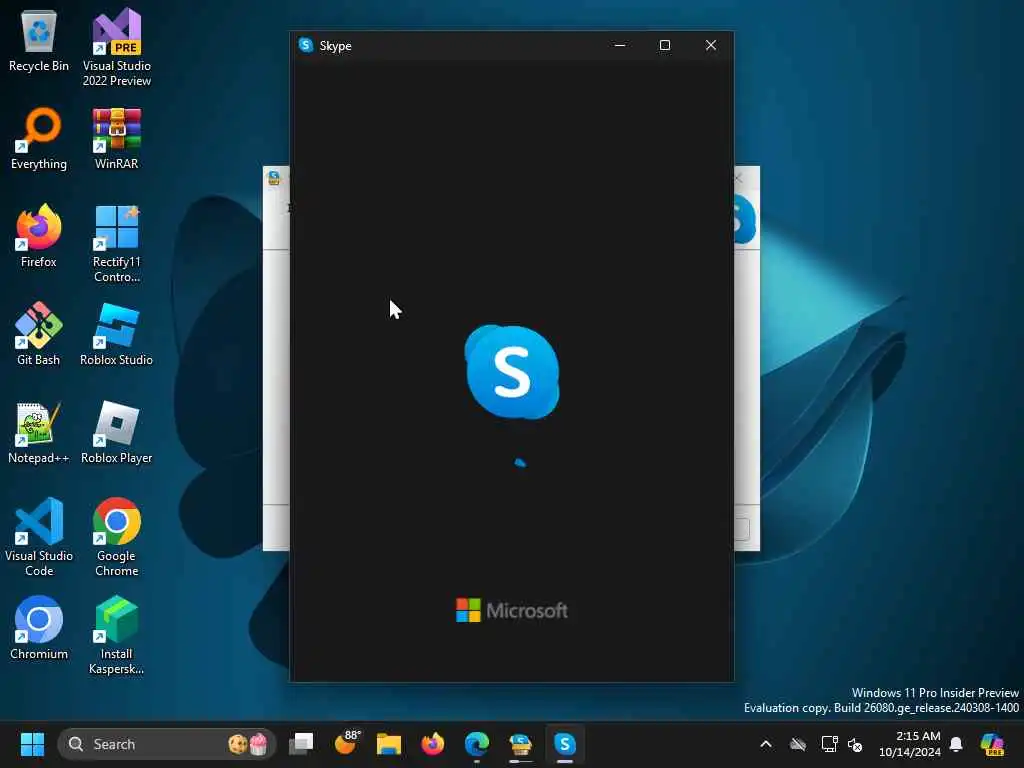Image resolution: width=1024 pixels, height=768 pixels.
Task: Click the installer window's title bar icon
Action: (274, 178)
